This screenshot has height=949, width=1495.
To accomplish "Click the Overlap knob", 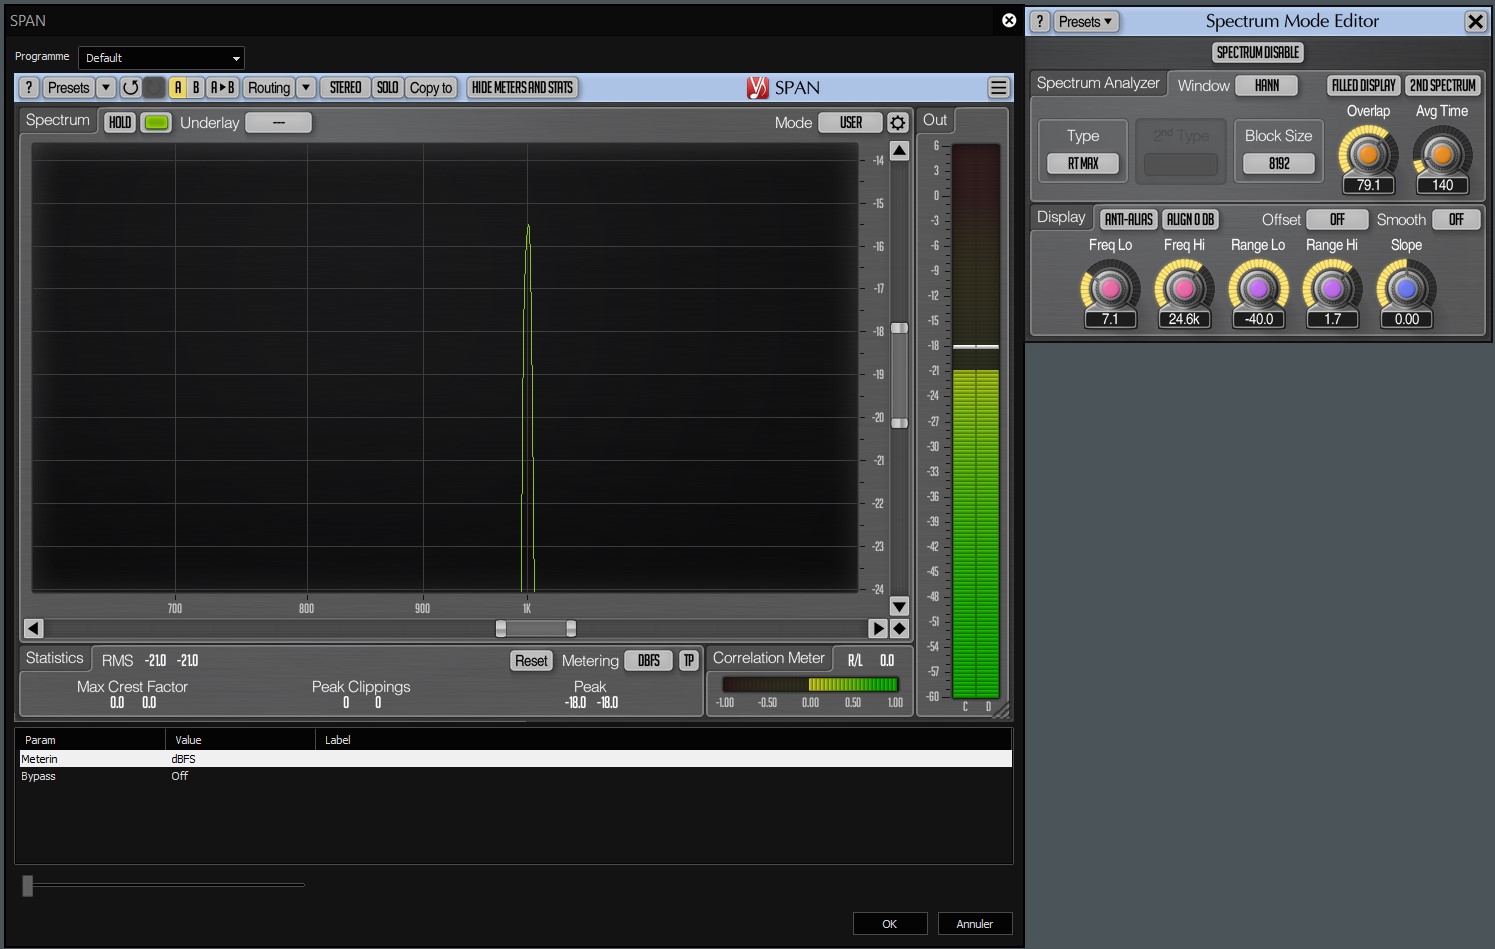I will click(1367, 154).
